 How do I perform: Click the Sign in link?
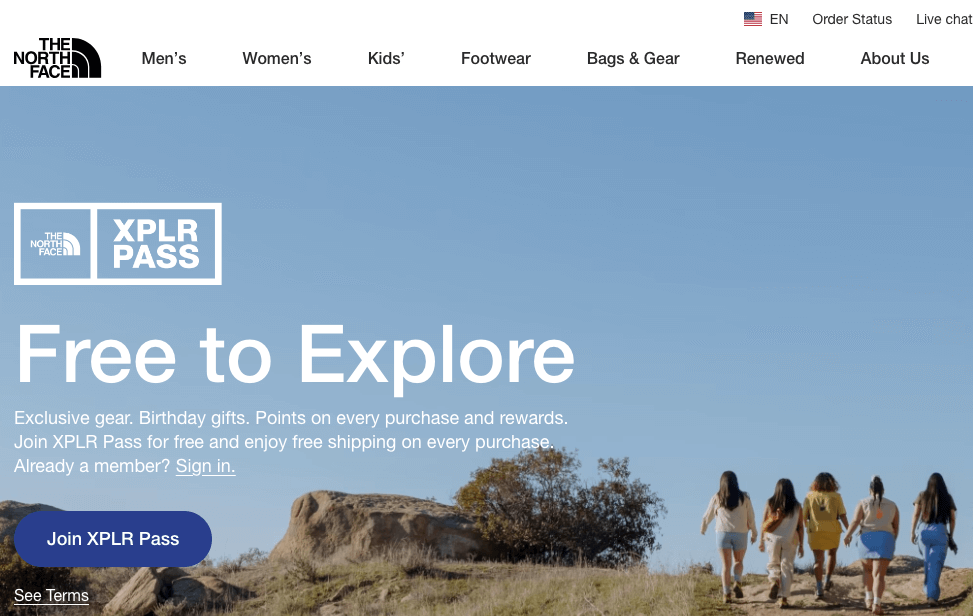pos(205,466)
